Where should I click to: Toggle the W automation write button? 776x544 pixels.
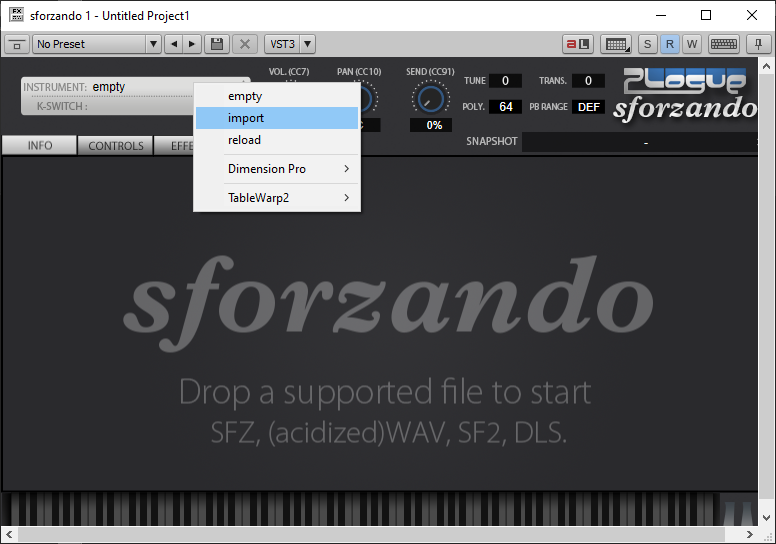[x=692, y=44]
